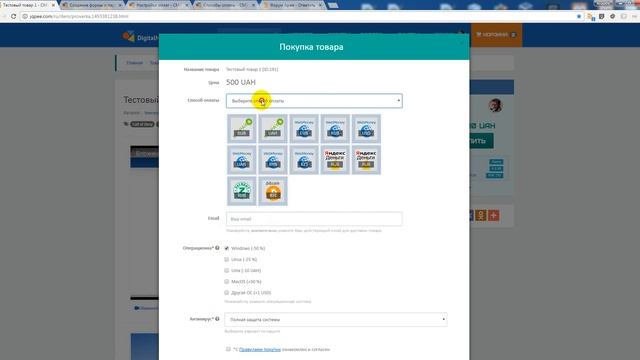Viewport: 640px width, 360px height.
Task: Close the first browser tab Тестовый товар
Action: coord(53,5)
